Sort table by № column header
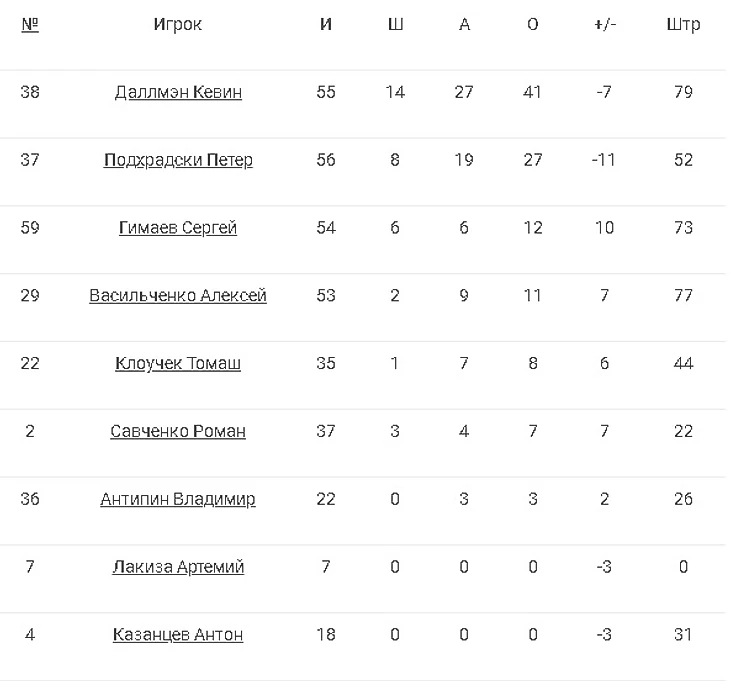 pyautogui.click(x=30, y=25)
